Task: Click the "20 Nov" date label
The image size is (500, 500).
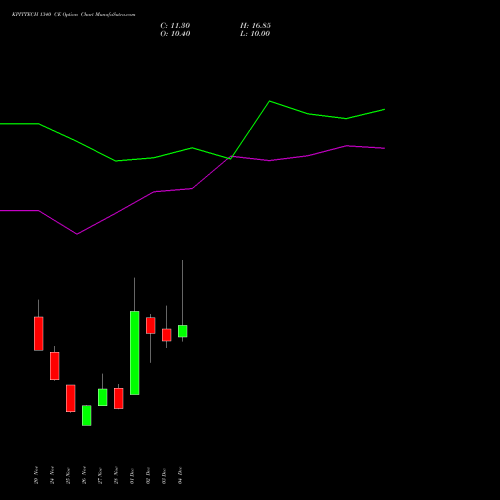Action: coord(36,475)
